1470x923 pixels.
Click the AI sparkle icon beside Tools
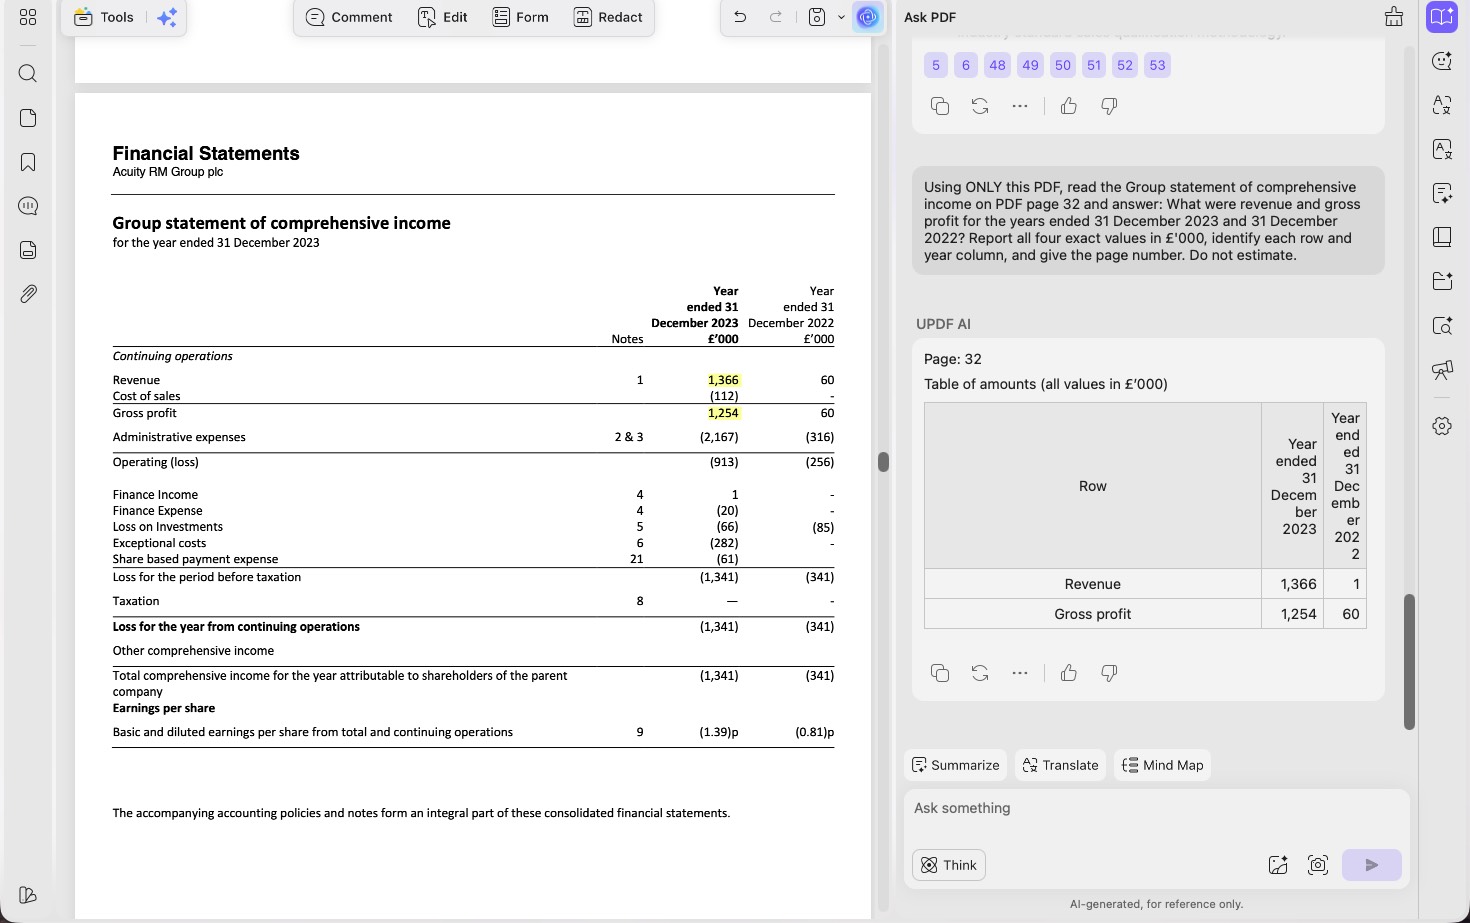coord(166,17)
